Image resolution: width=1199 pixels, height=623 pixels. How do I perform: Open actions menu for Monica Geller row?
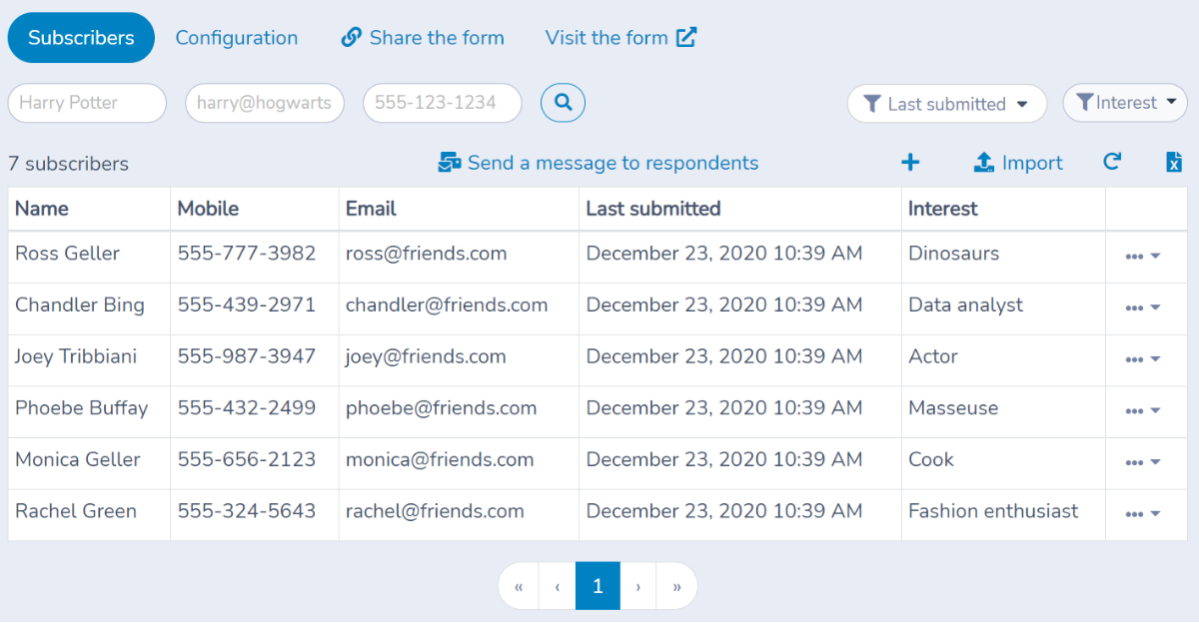[1142, 462]
